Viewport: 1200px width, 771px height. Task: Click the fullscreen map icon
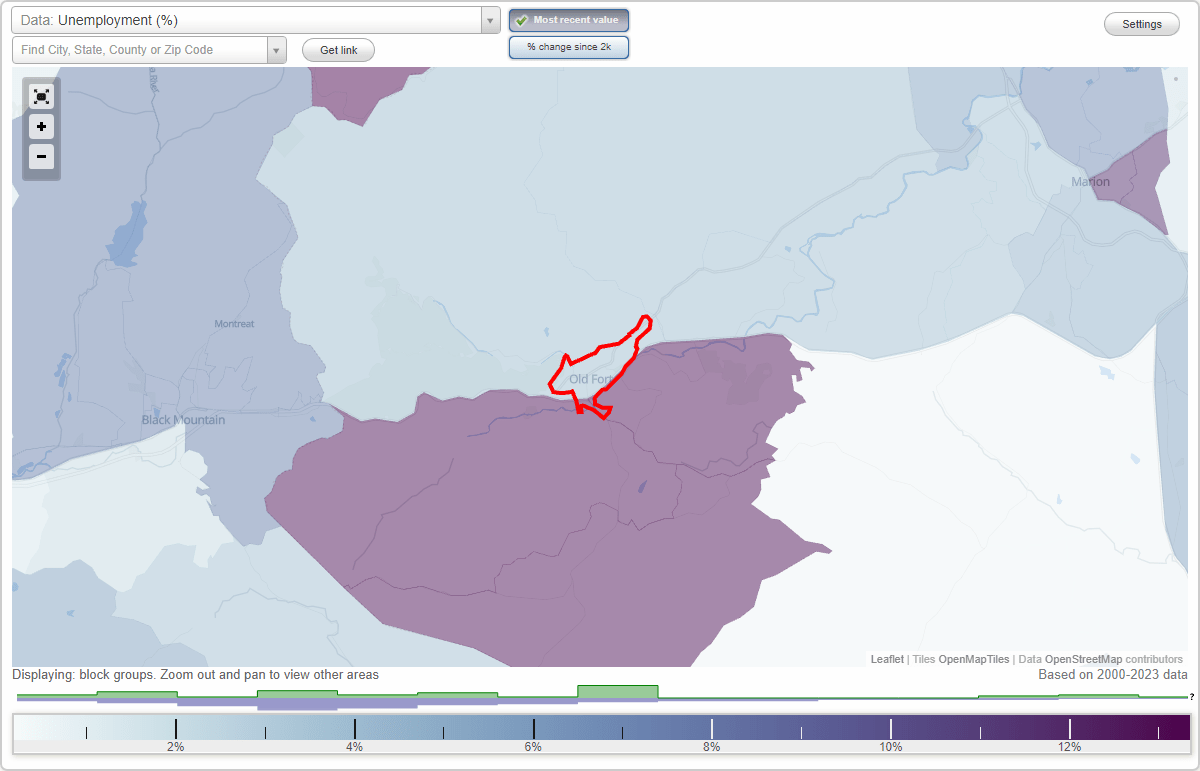pos(41,97)
